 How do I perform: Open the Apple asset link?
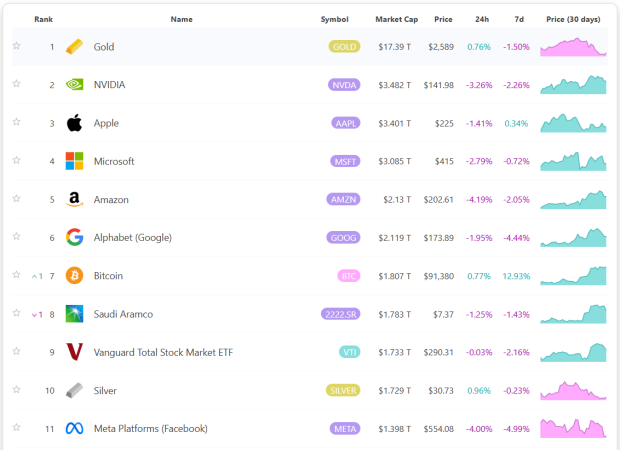[x=106, y=123]
